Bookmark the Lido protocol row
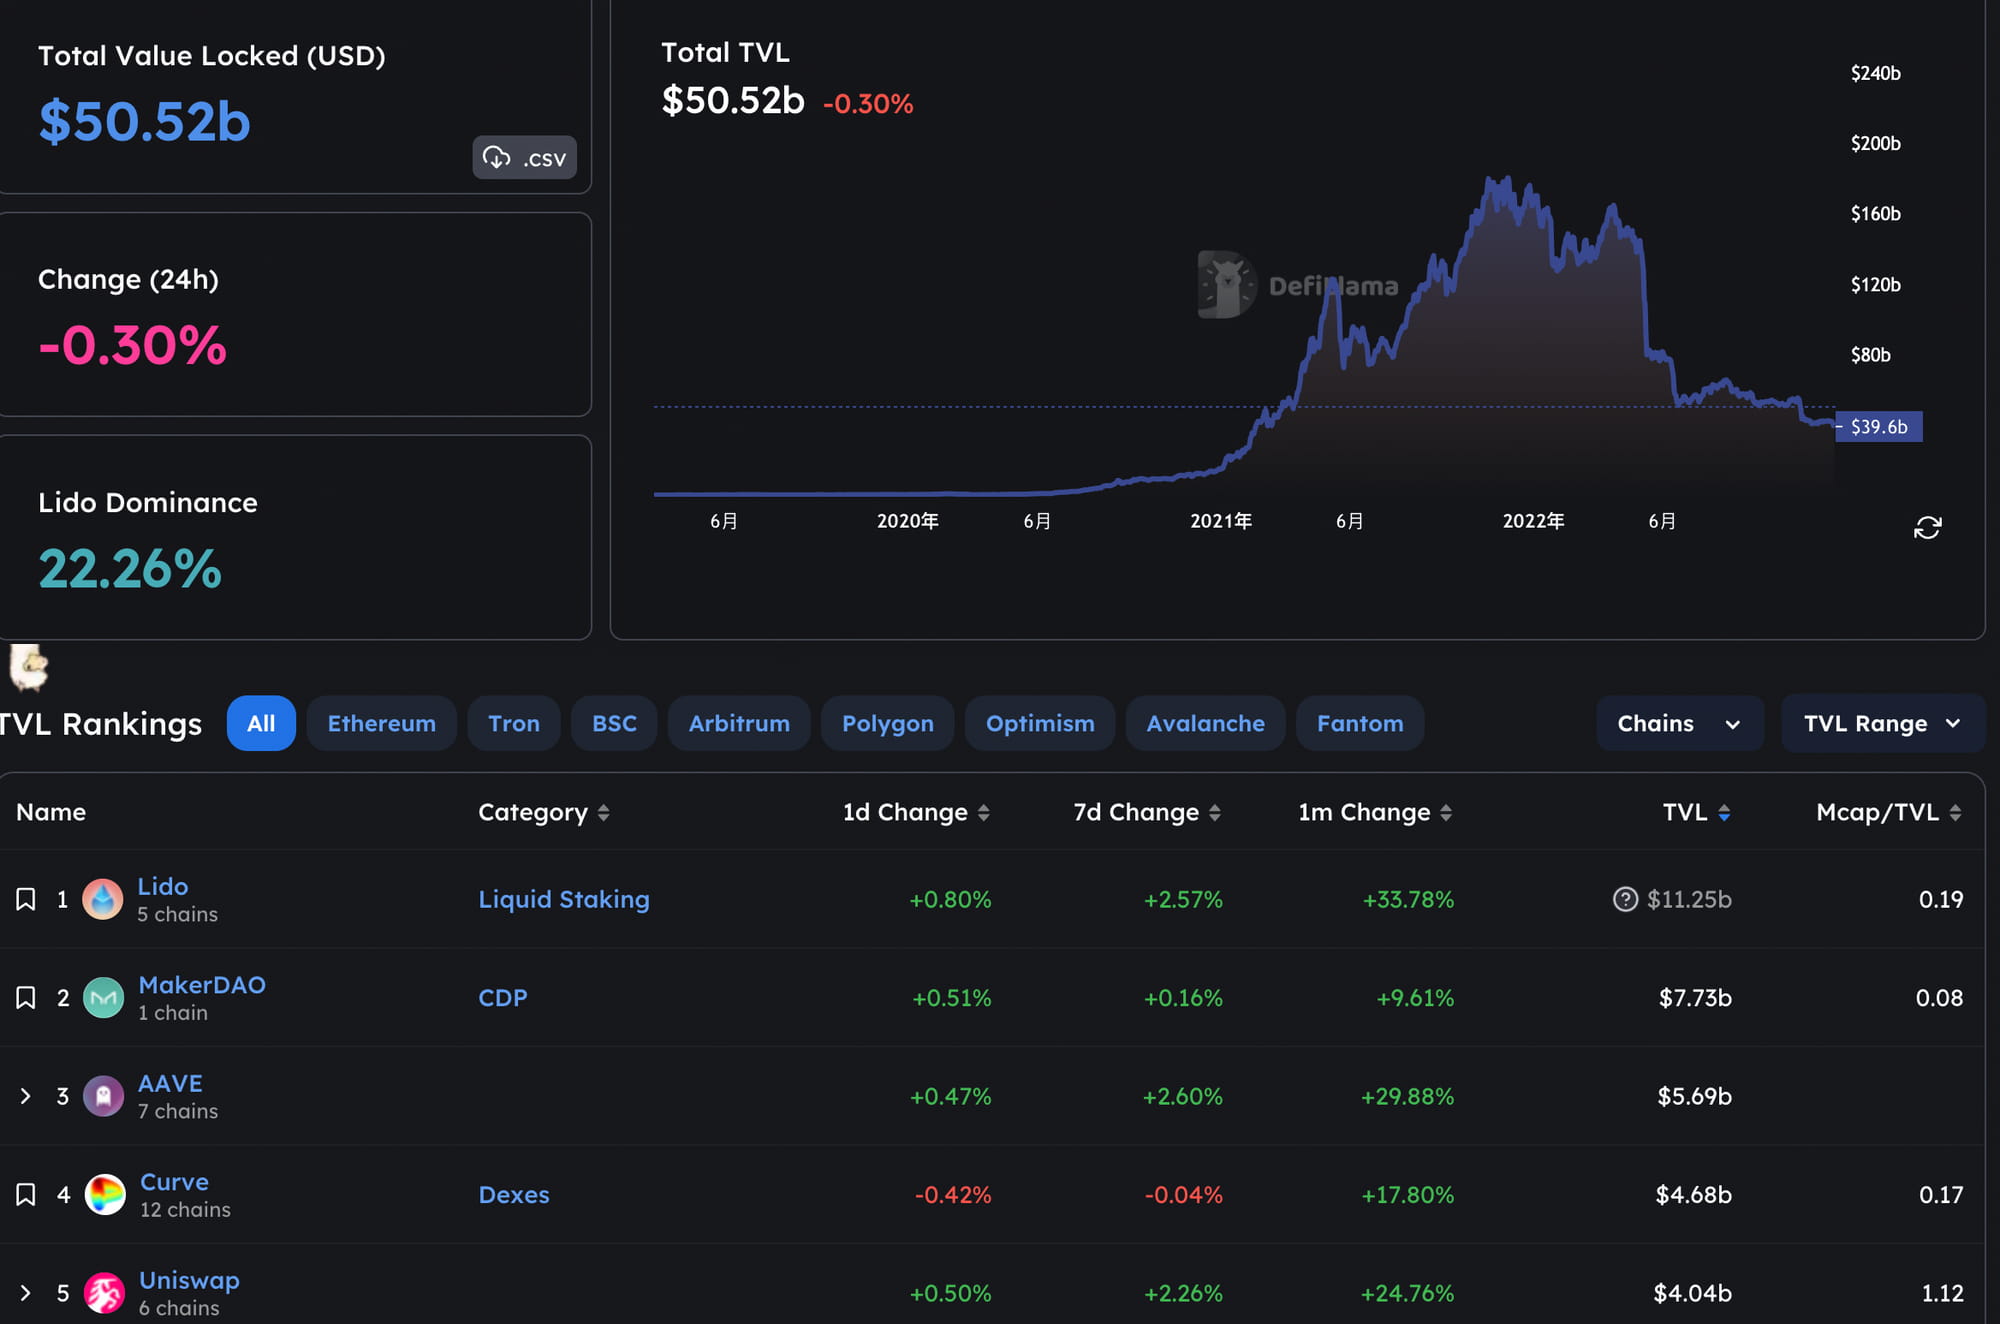This screenshot has width=2000, height=1324. (x=26, y=899)
